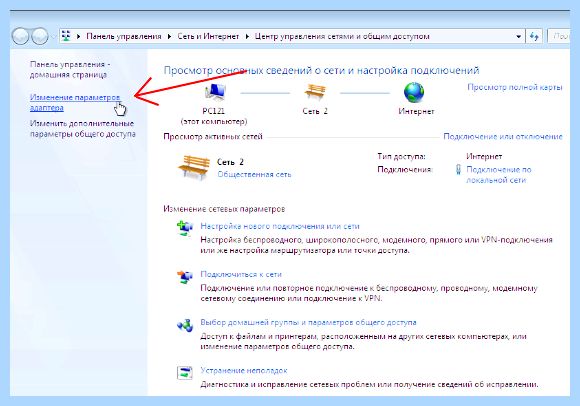Click the PC121 computer icon
The height and width of the screenshot is (406, 580).
point(215,92)
